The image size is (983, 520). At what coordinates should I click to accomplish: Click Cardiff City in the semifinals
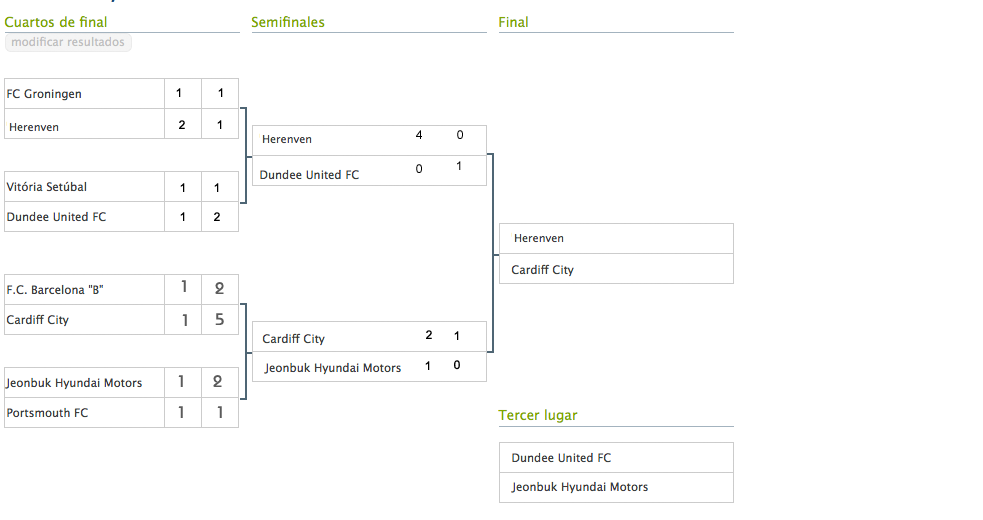294,339
